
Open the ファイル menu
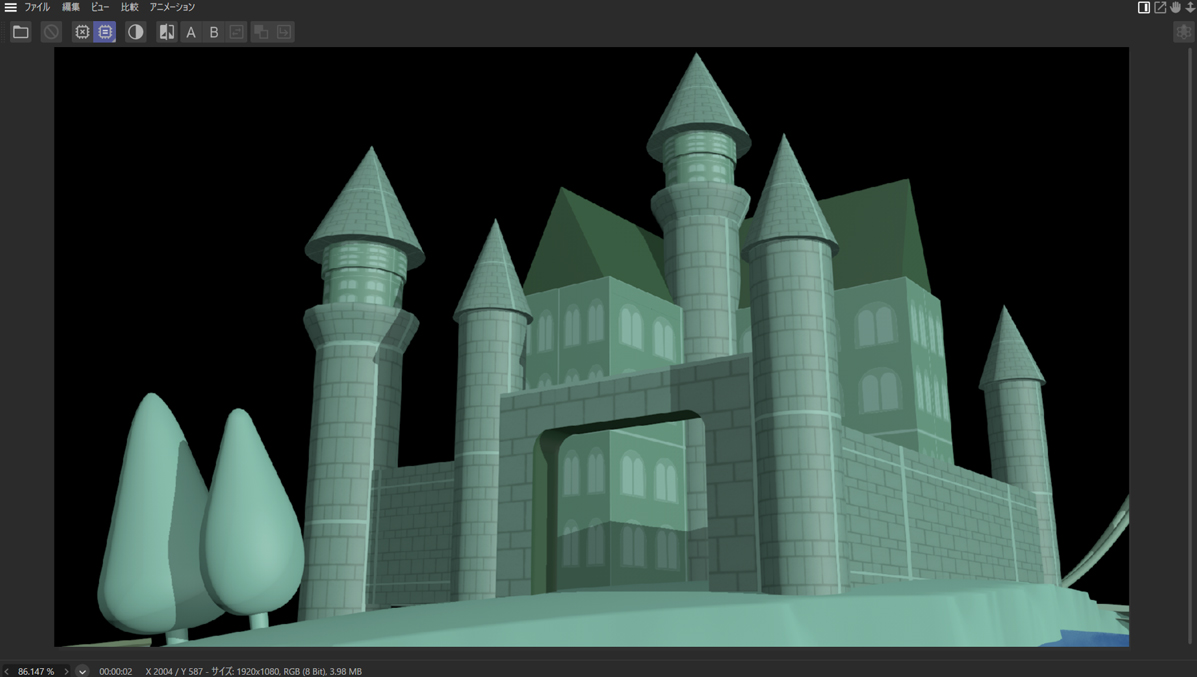(37, 7)
